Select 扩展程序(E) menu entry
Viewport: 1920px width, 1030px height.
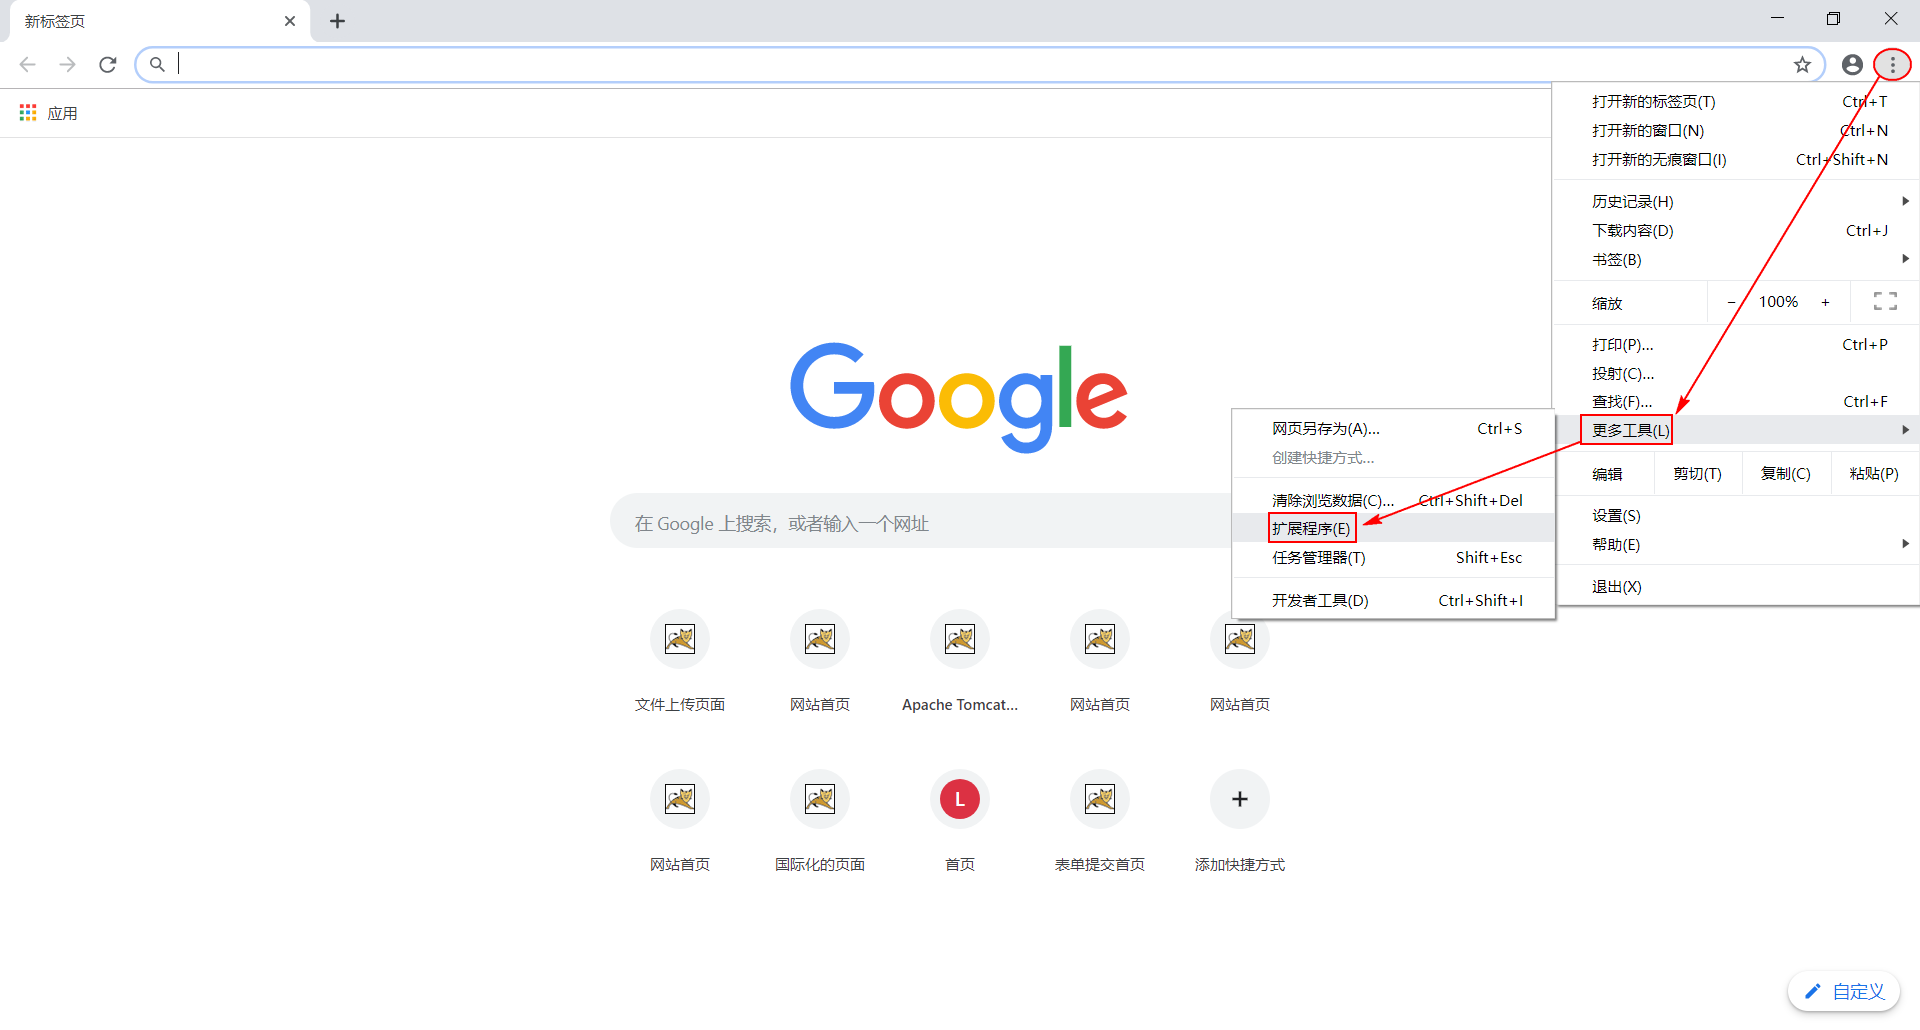(x=1312, y=528)
